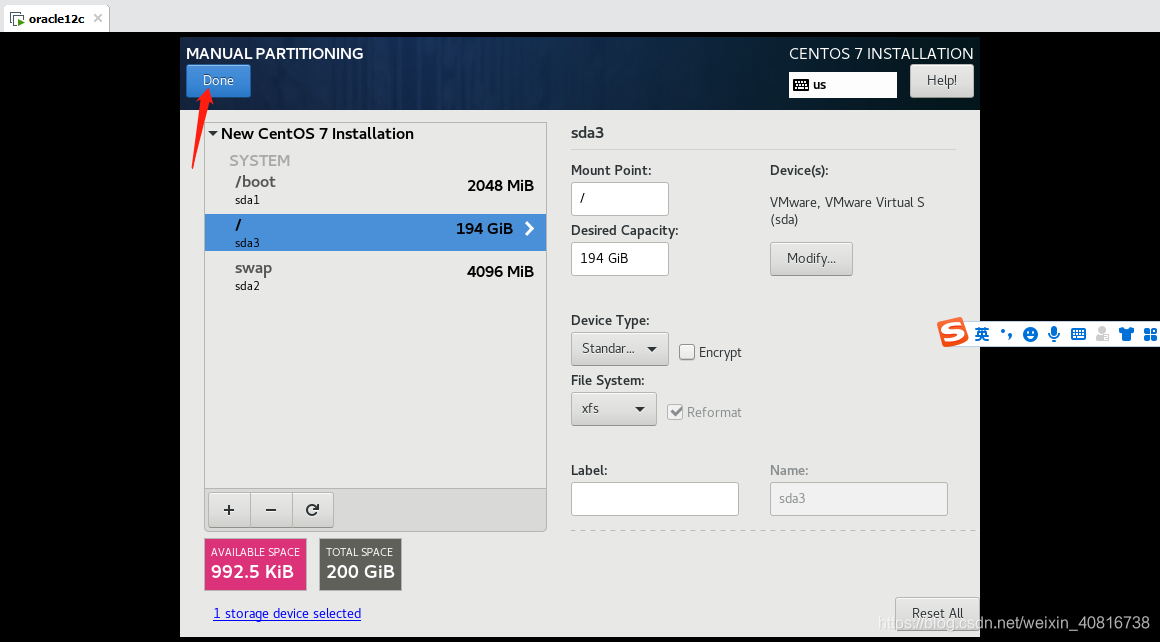Click the chevron arrow on the sda3 row
The height and width of the screenshot is (642, 1160).
(x=530, y=229)
